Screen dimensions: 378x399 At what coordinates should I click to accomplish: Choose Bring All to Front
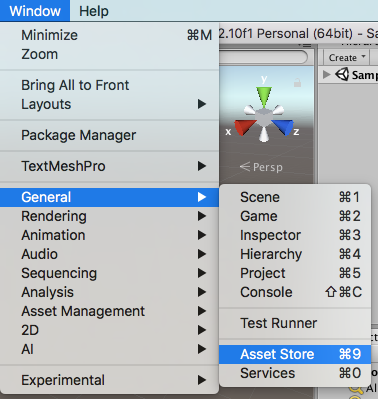(109, 85)
